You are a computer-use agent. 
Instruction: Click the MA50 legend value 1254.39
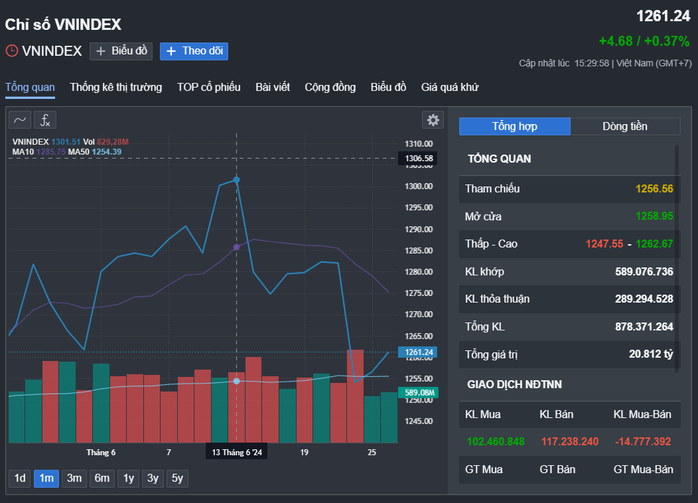pyautogui.click(x=106, y=152)
